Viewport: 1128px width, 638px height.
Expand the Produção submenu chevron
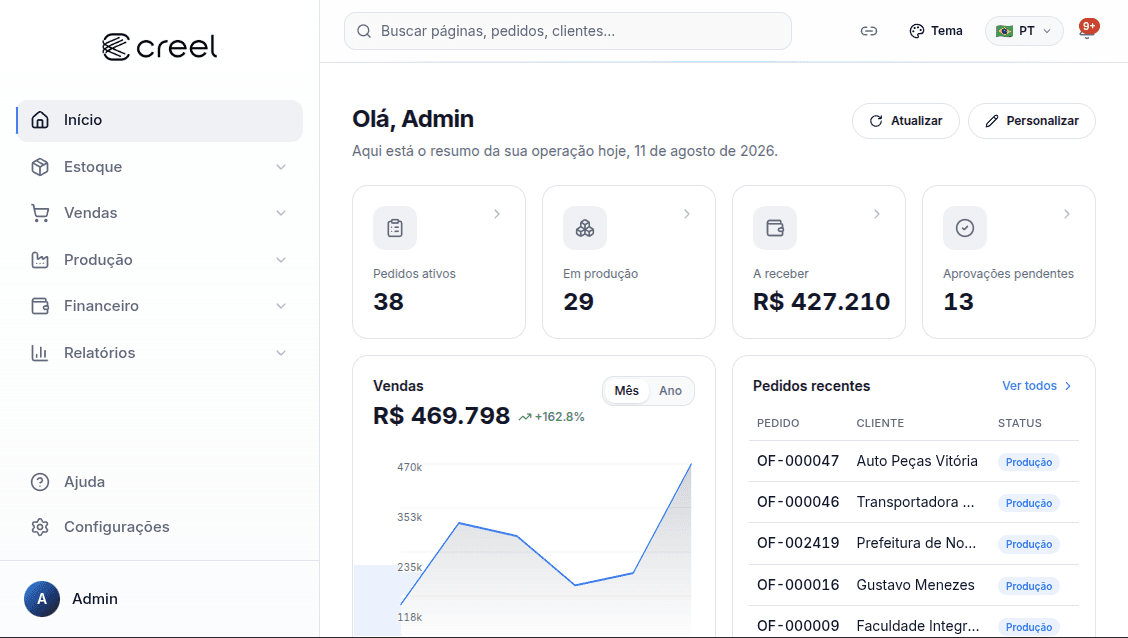(x=281, y=260)
